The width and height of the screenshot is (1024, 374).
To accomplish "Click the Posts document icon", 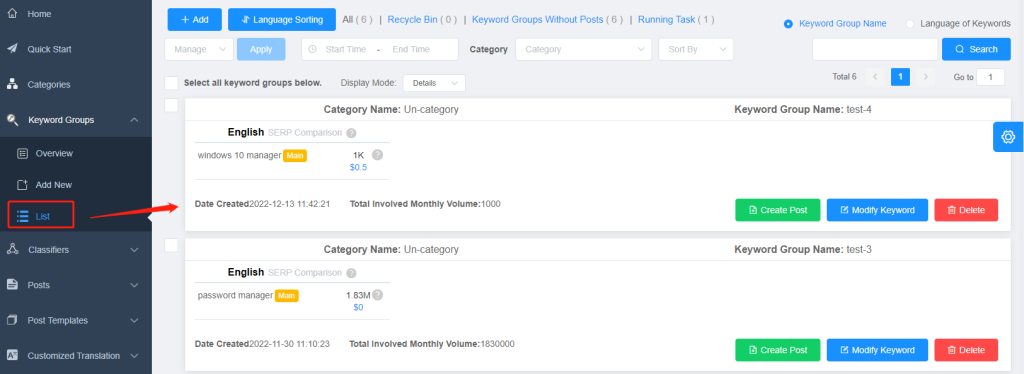I will pyautogui.click(x=12, y=285).
